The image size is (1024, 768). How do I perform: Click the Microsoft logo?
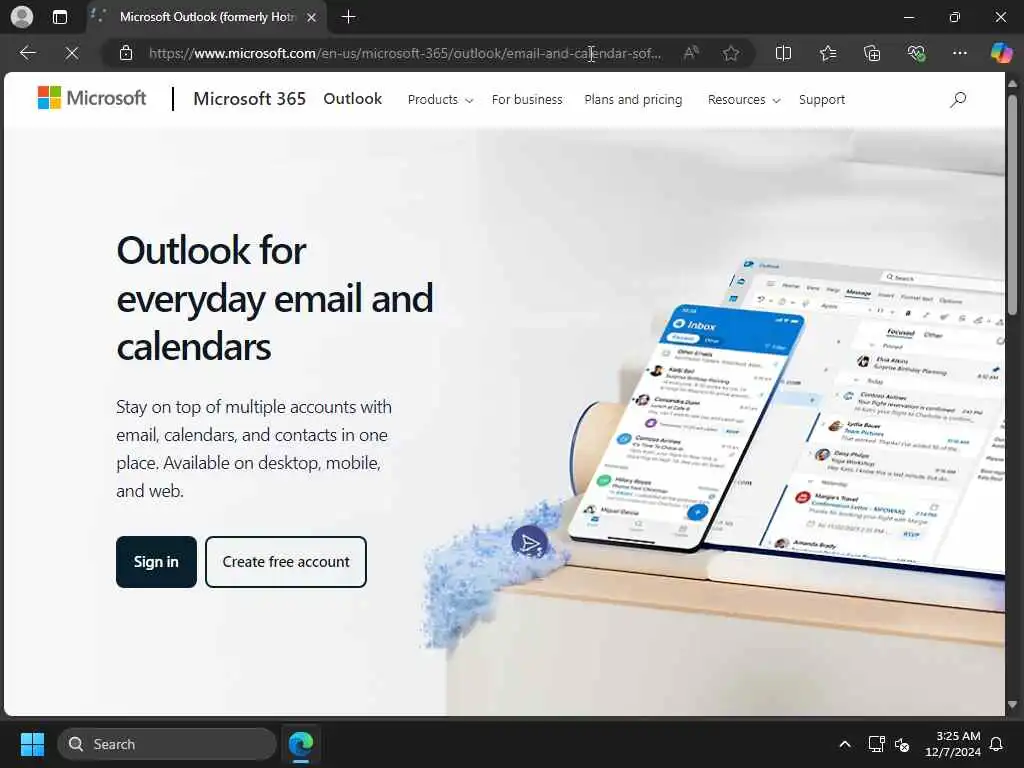point(91,98)
